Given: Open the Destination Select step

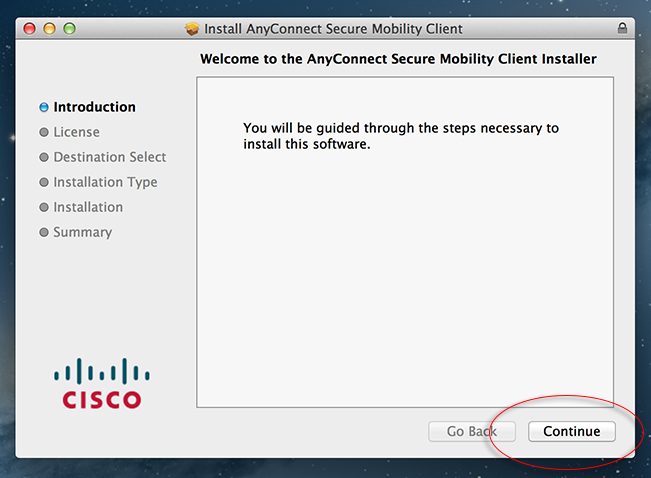Looking at the screenshot, I should 110,157.
